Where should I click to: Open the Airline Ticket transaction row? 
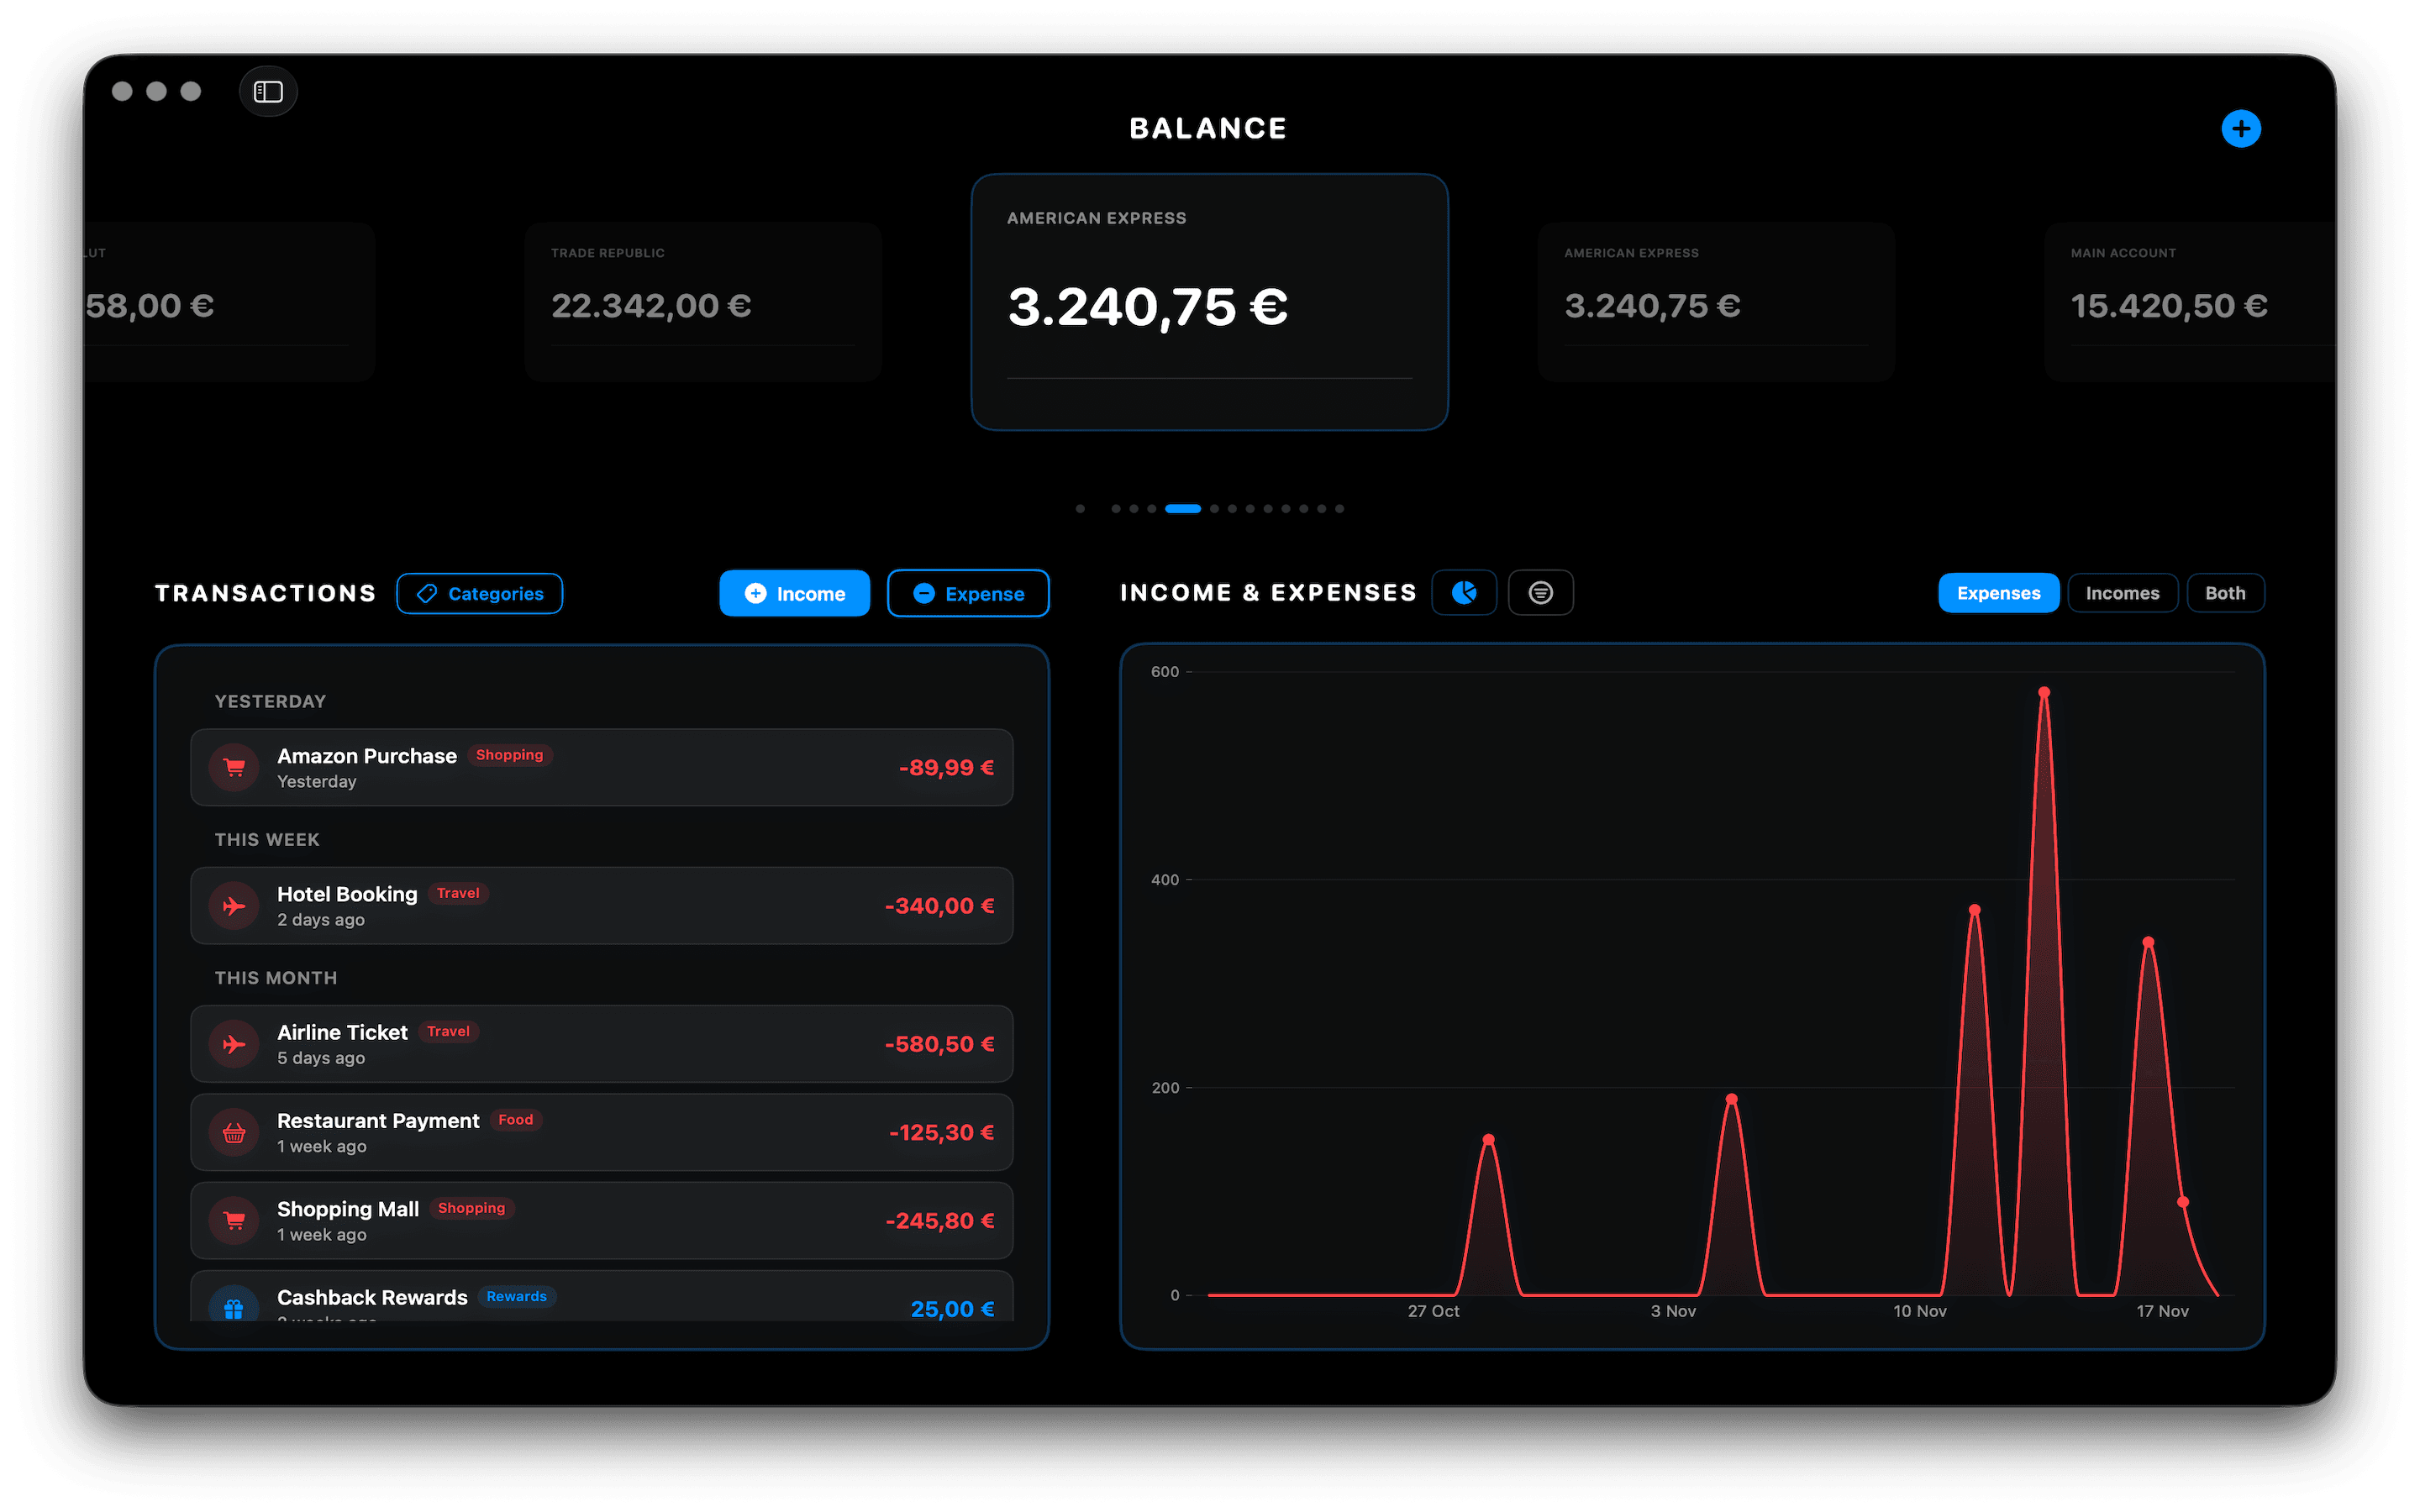(x=602, y=1044)
